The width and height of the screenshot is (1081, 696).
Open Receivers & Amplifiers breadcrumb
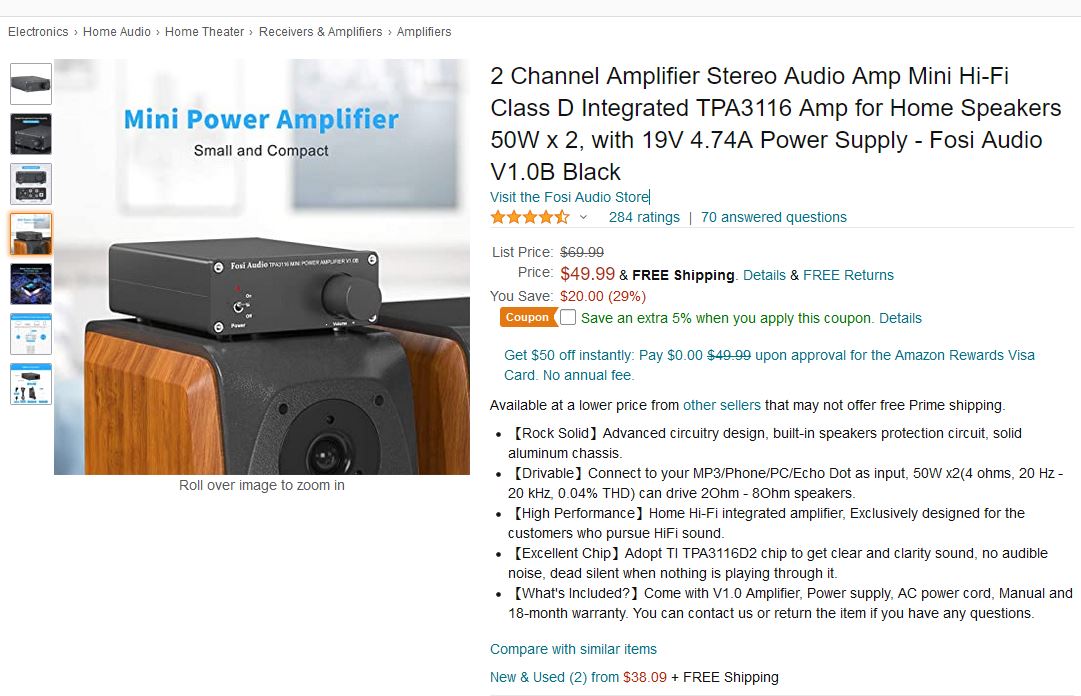320,32
